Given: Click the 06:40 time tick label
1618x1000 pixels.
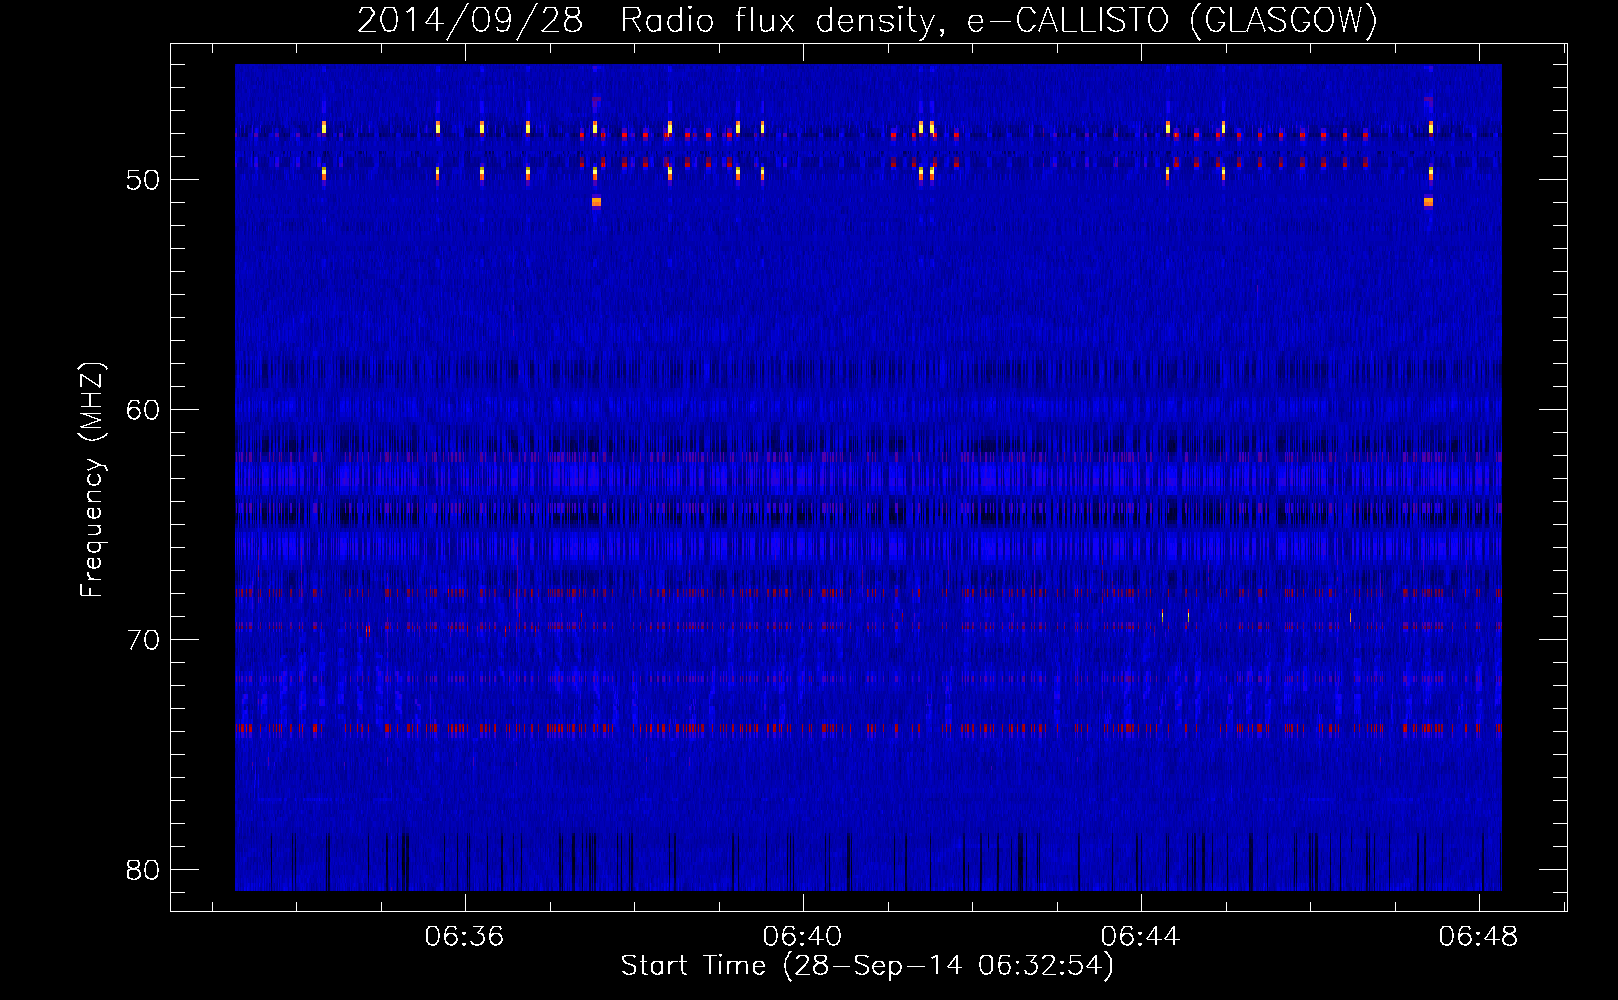Looking at the screenshot, I should coord(802,937).
